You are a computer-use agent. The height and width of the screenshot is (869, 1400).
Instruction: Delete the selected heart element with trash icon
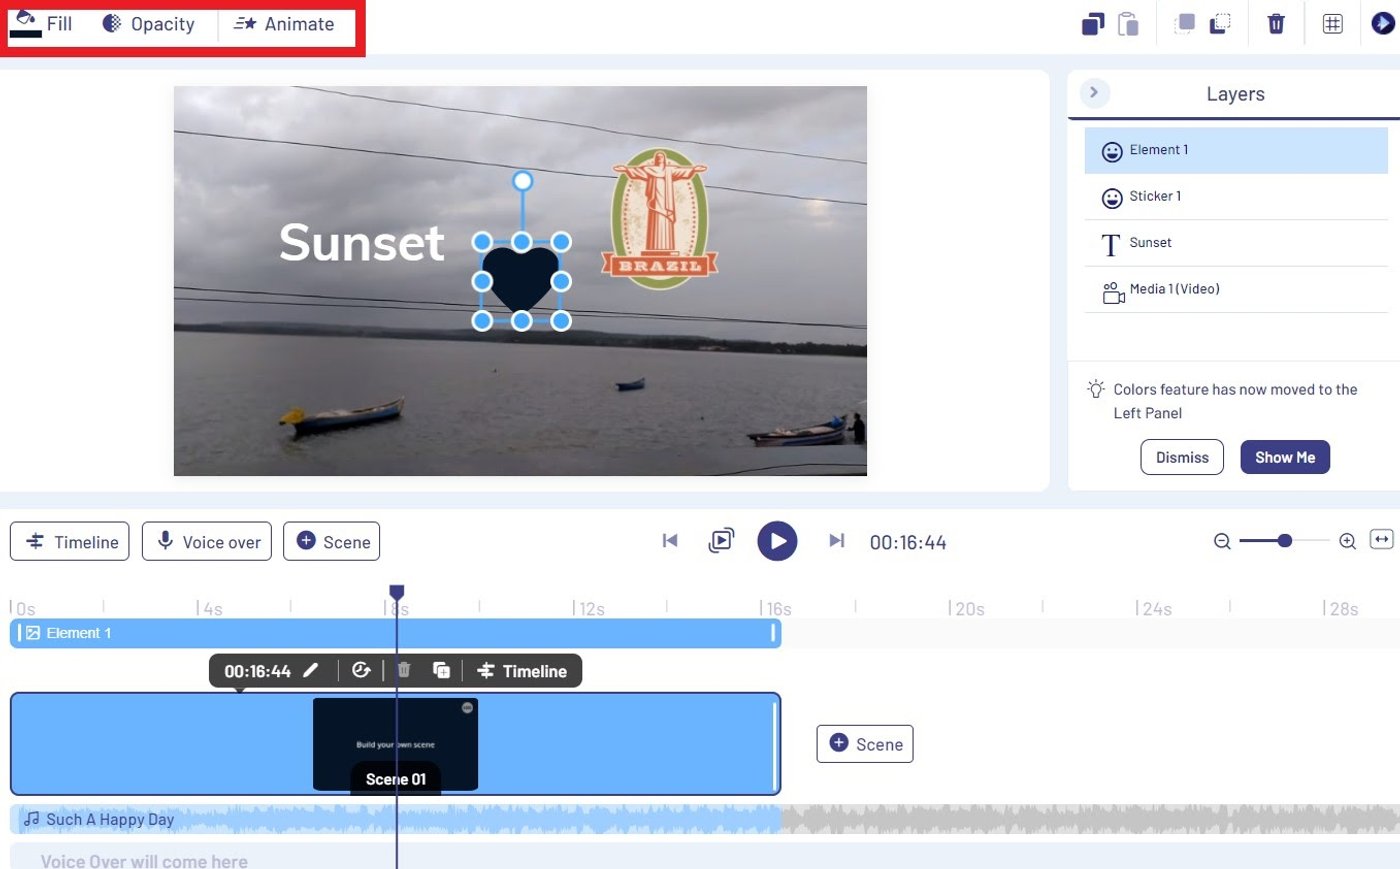click(1276, 23)
